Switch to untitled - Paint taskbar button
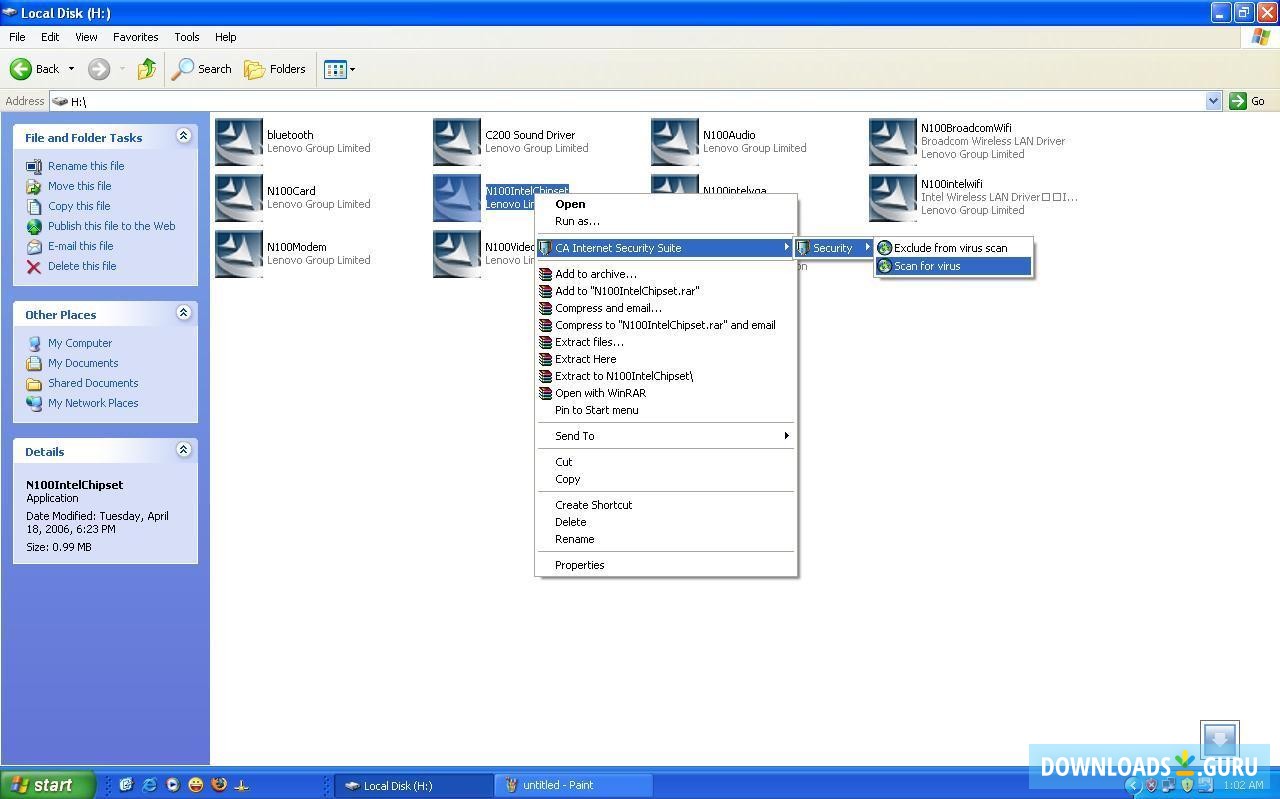 [x=574, y=785]
